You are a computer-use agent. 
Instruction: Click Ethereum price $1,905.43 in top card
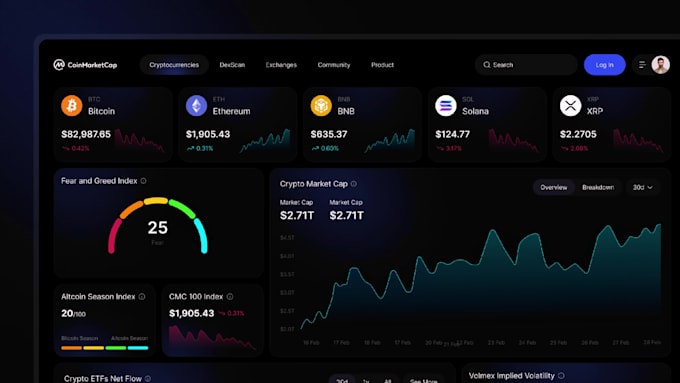coord(208,134)
